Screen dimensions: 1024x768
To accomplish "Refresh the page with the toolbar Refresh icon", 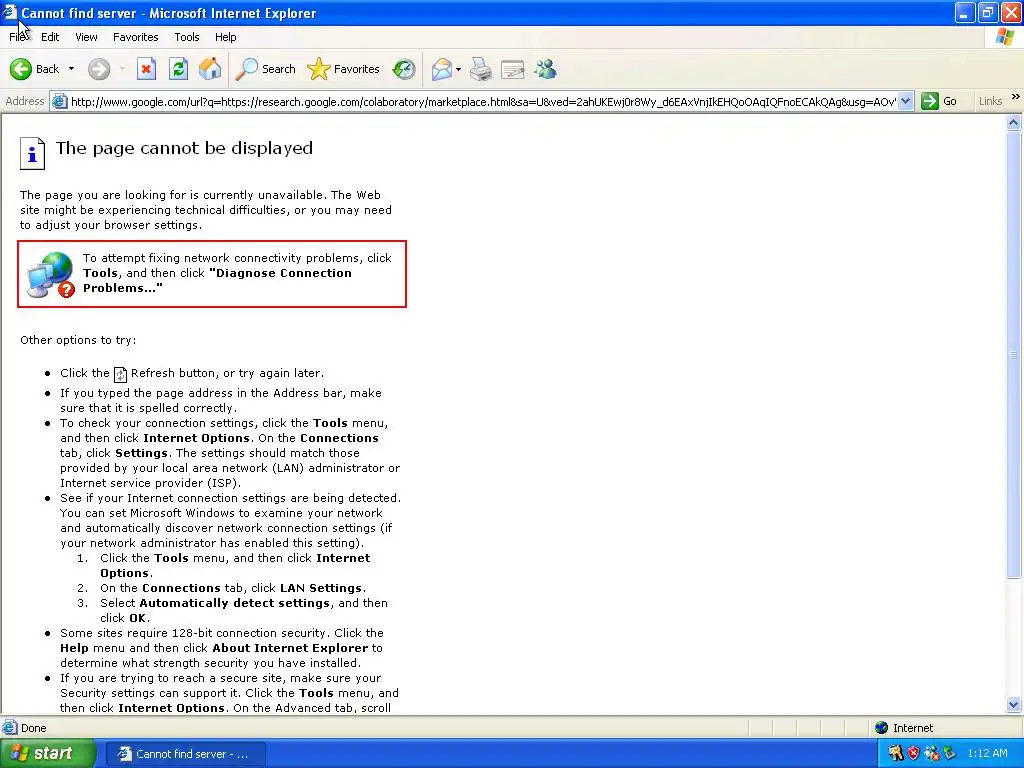I will (178, 69).
